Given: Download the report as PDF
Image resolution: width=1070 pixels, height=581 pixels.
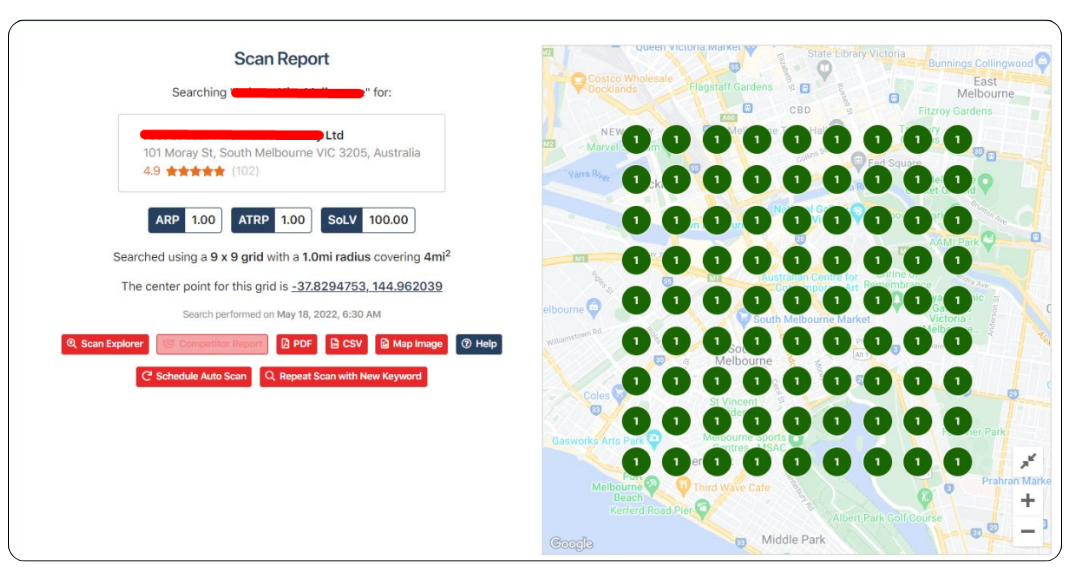Looking at the screenshot, I should coord(297,344).
